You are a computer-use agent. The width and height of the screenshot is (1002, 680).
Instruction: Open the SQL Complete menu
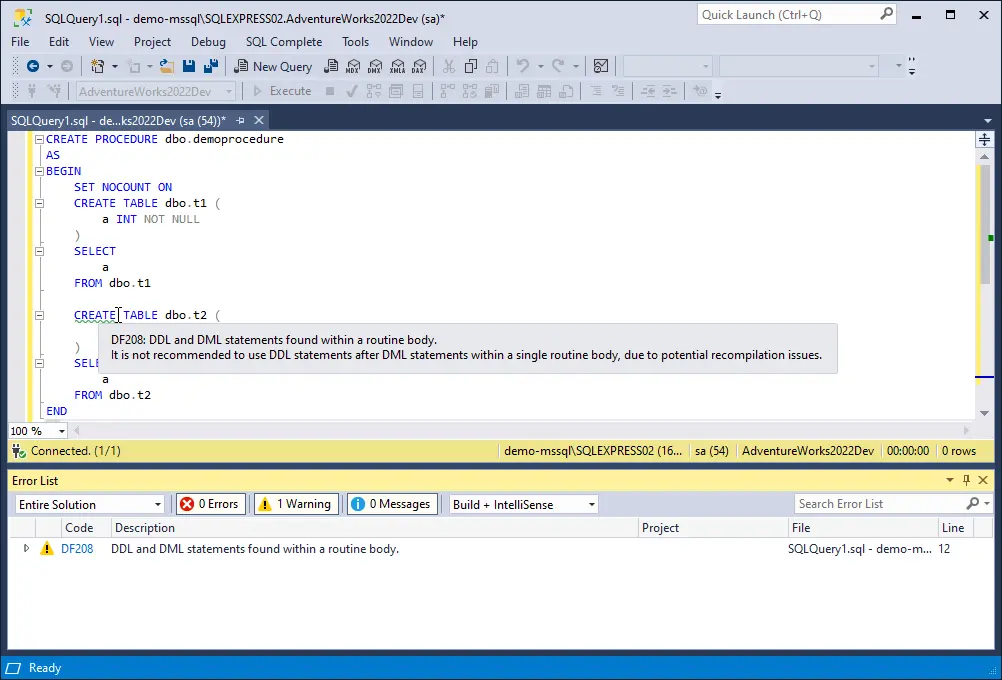click(283, 42)
